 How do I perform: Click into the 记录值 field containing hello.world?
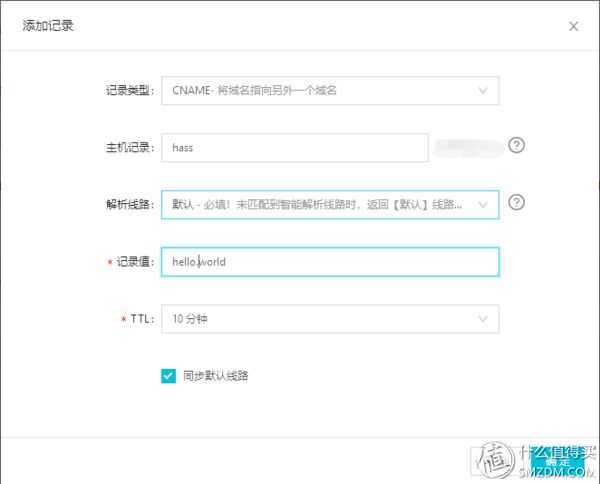[x=330, y=262]
